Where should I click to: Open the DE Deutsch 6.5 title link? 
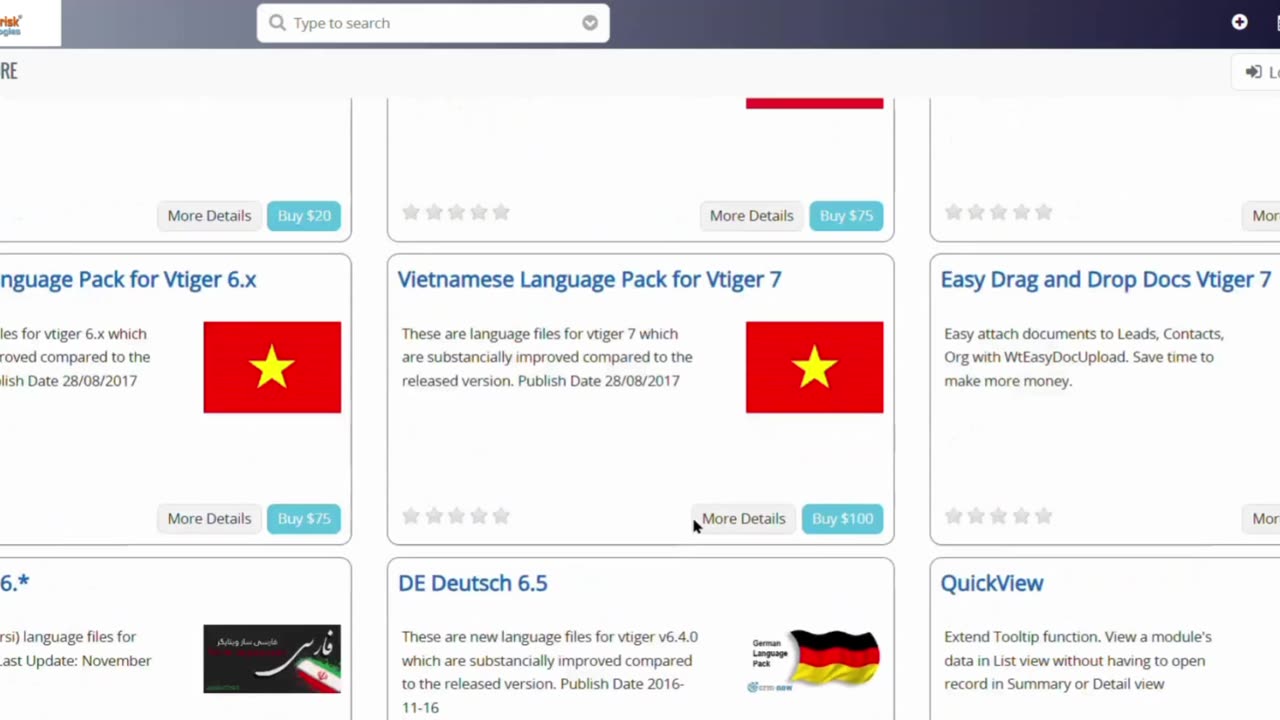(x=473, y=583)
